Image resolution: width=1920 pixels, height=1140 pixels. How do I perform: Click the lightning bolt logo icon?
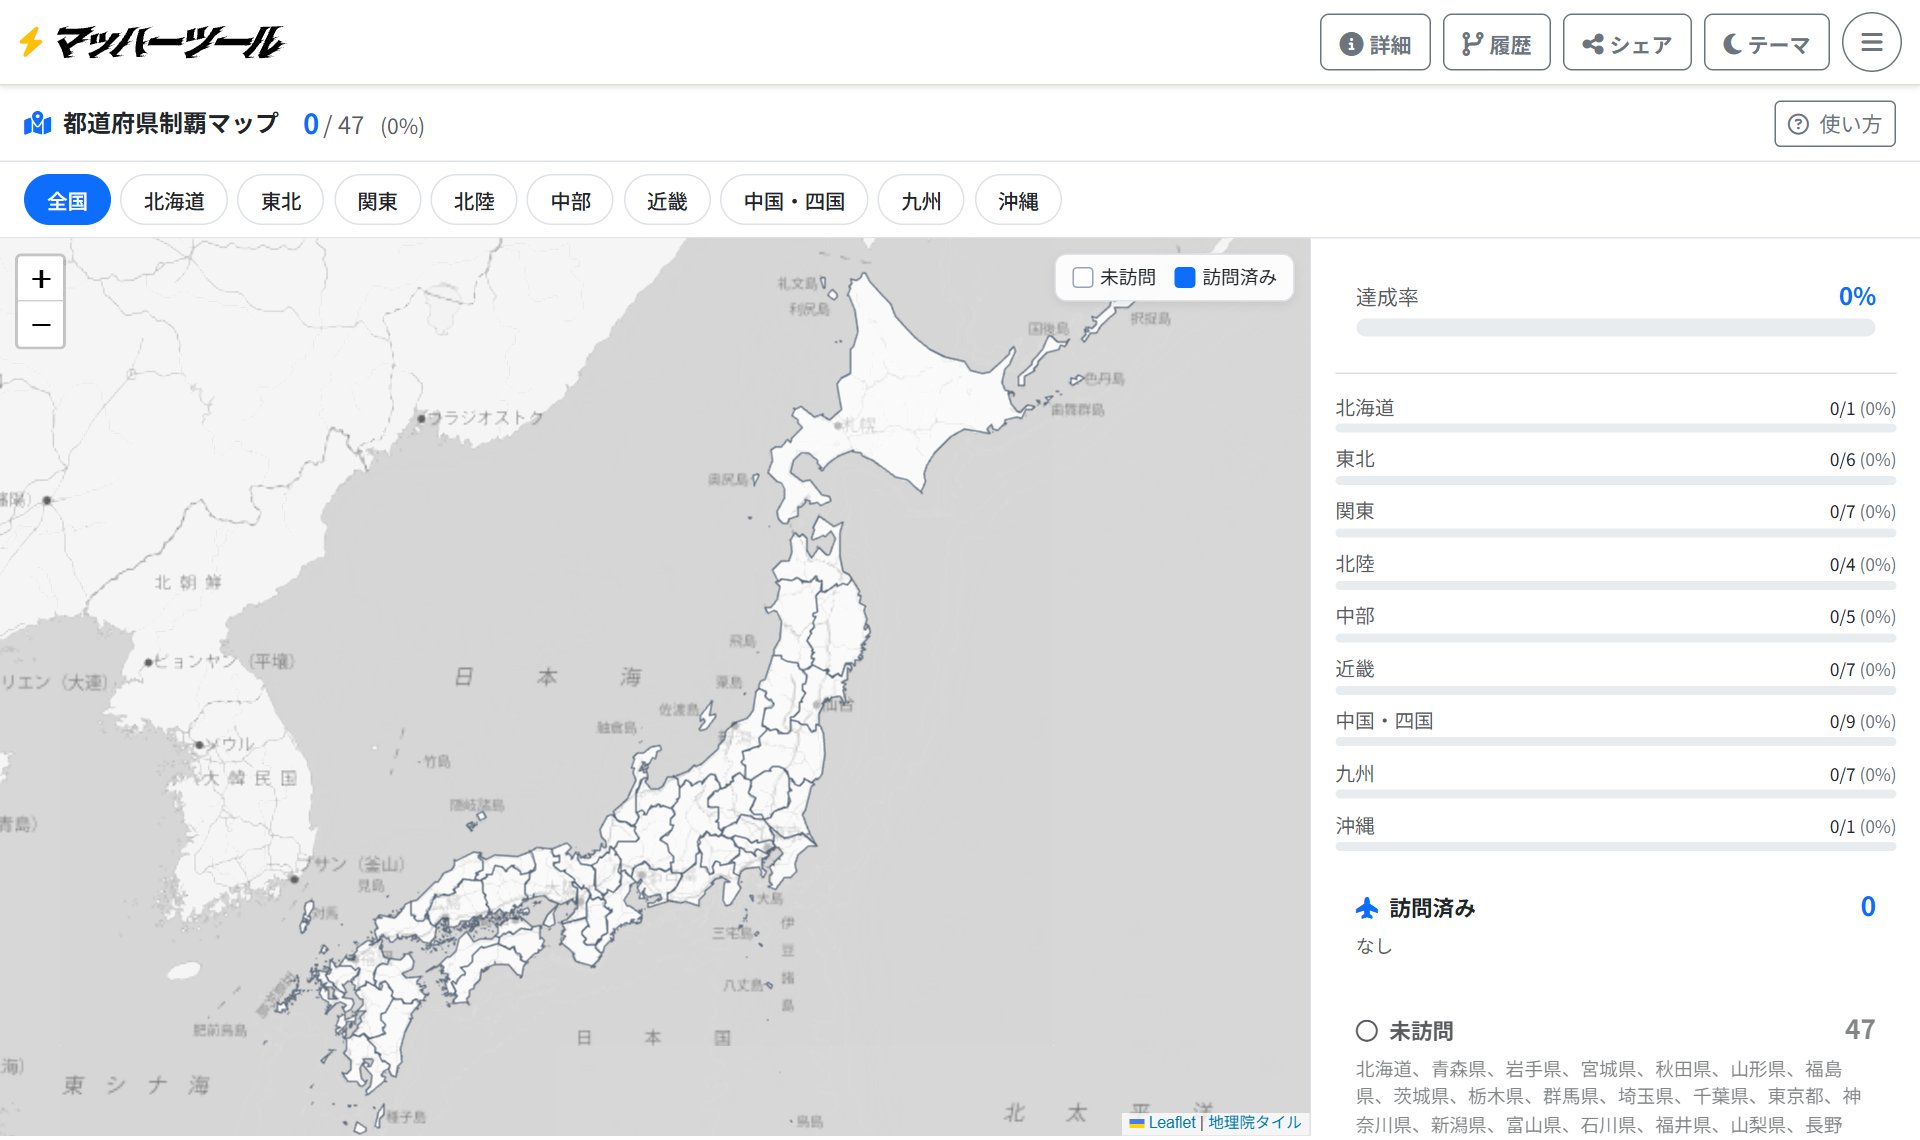[31, 42]
